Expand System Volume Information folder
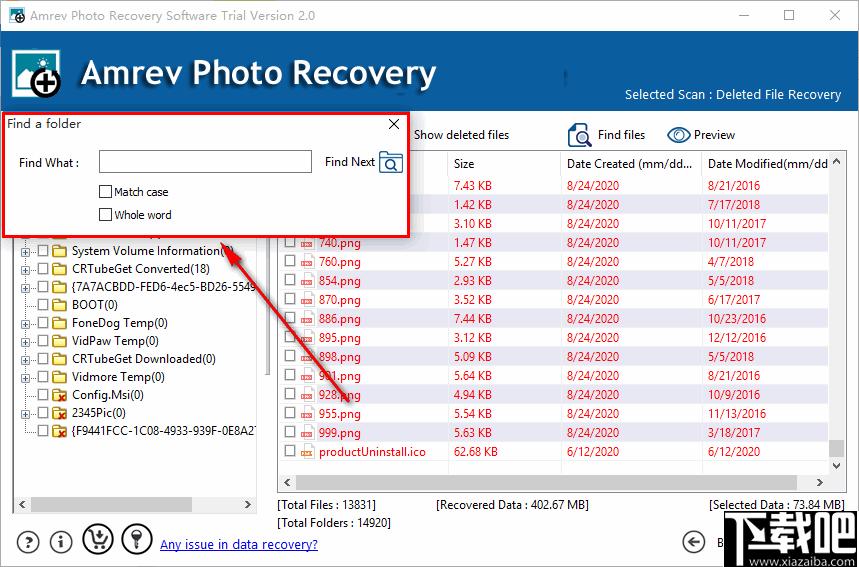859x567 pixels. click(x=25, y=253)
